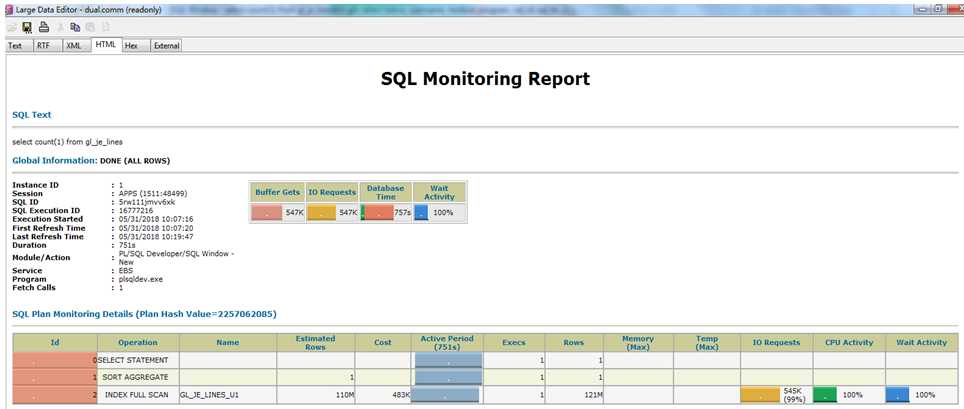Click the Active Period (751s) column header

447,343
